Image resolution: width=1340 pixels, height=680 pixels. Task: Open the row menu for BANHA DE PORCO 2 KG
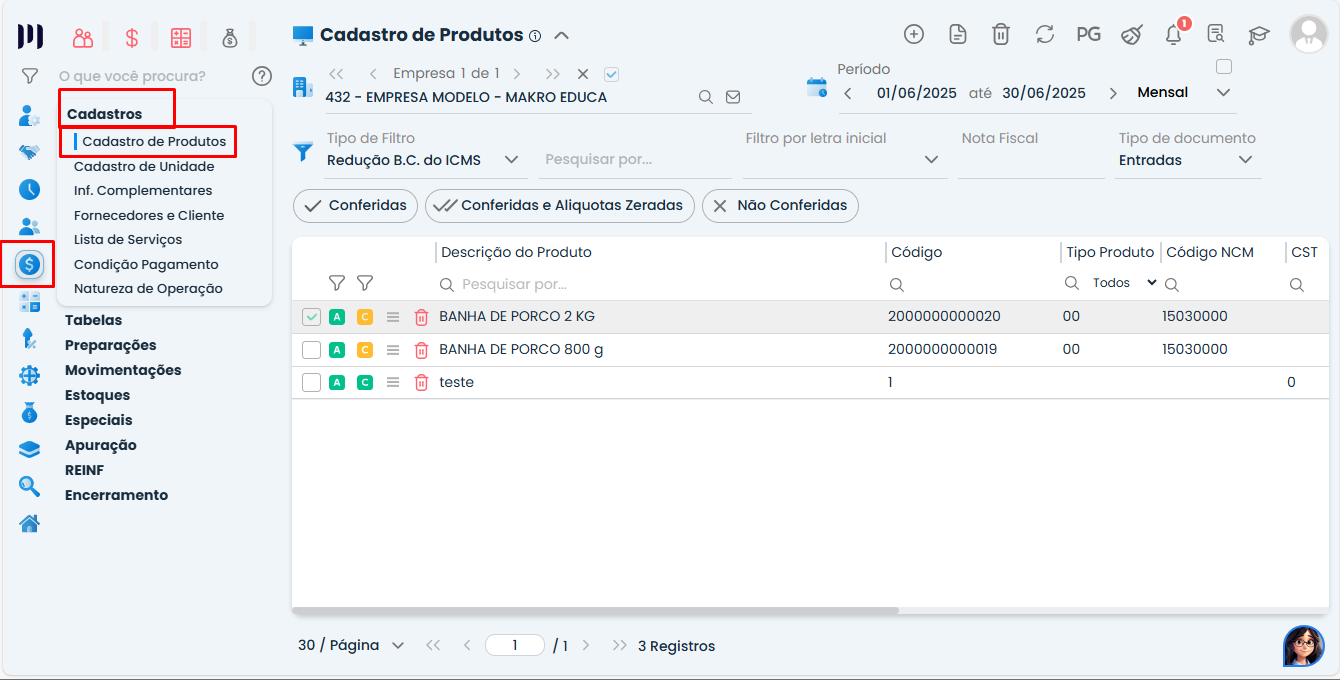393,317
